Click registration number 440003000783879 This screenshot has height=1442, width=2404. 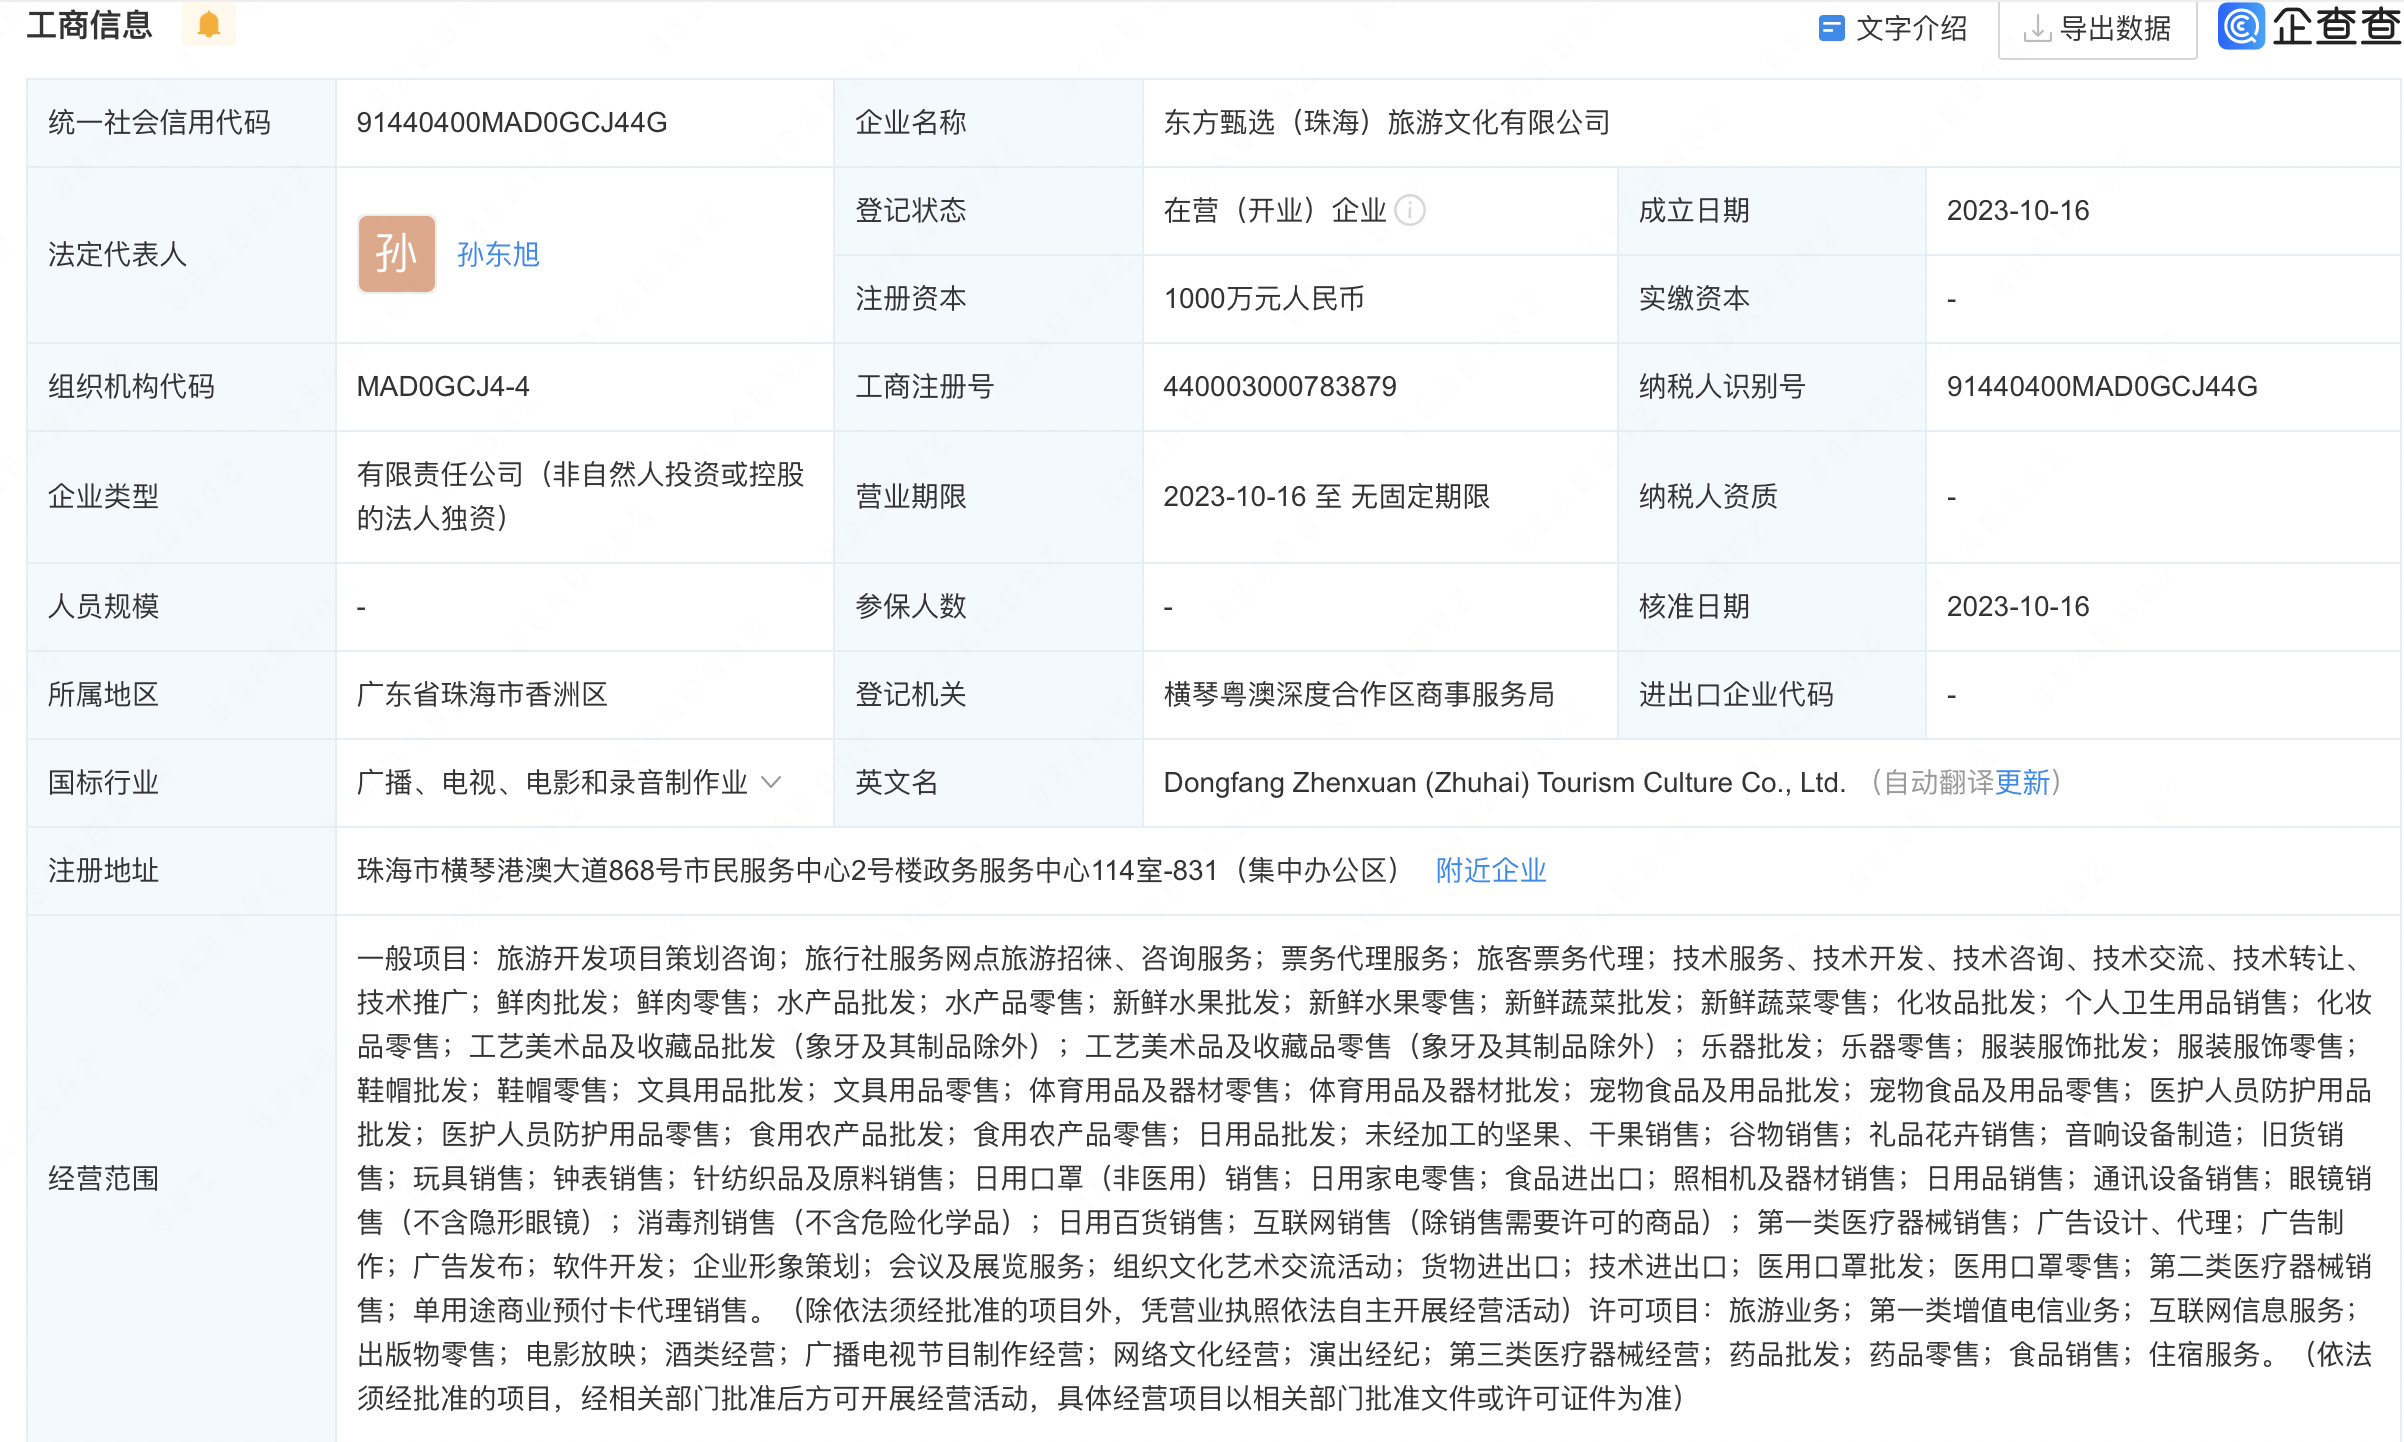click(x=1280, y=387)
